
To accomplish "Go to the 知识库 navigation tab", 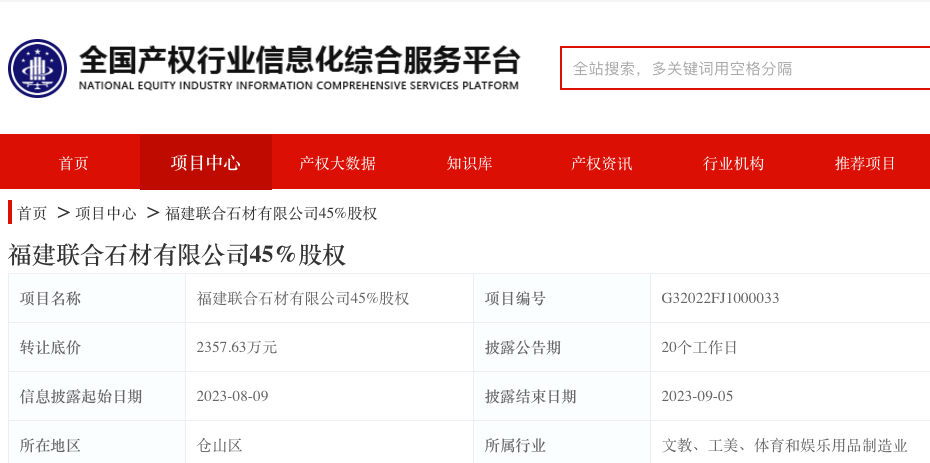I will pos(470,163).
